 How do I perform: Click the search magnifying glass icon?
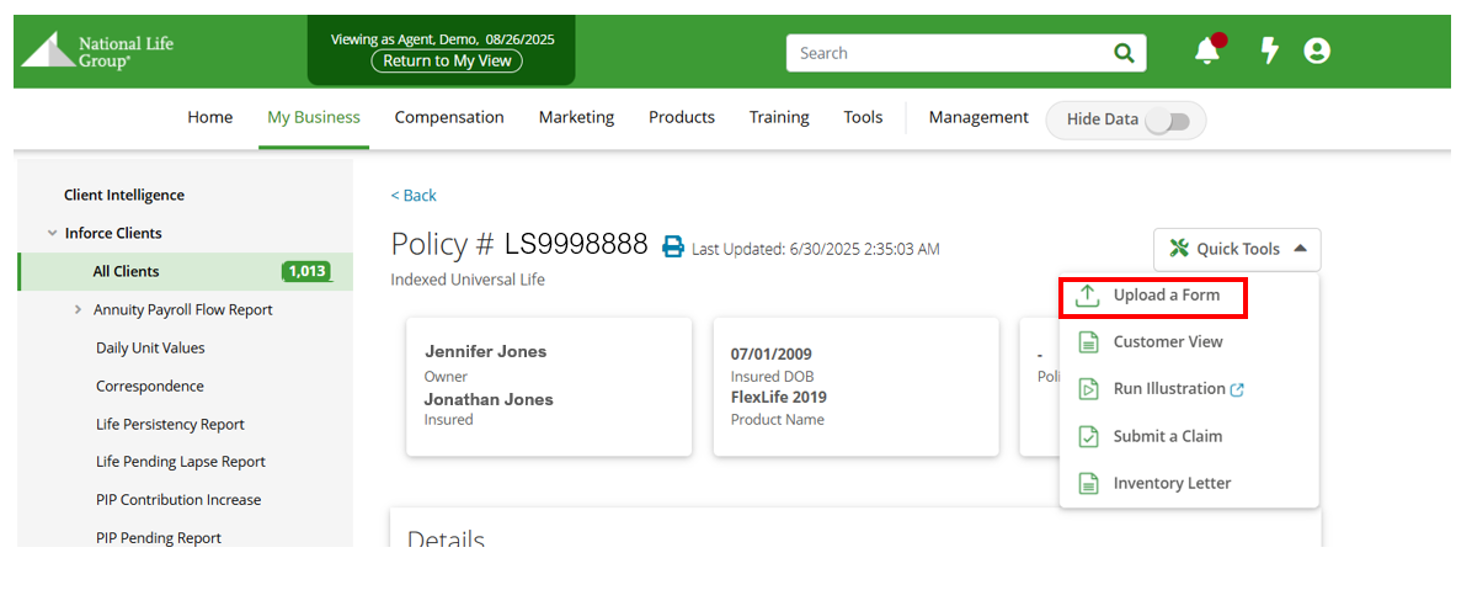(1124, 54)
